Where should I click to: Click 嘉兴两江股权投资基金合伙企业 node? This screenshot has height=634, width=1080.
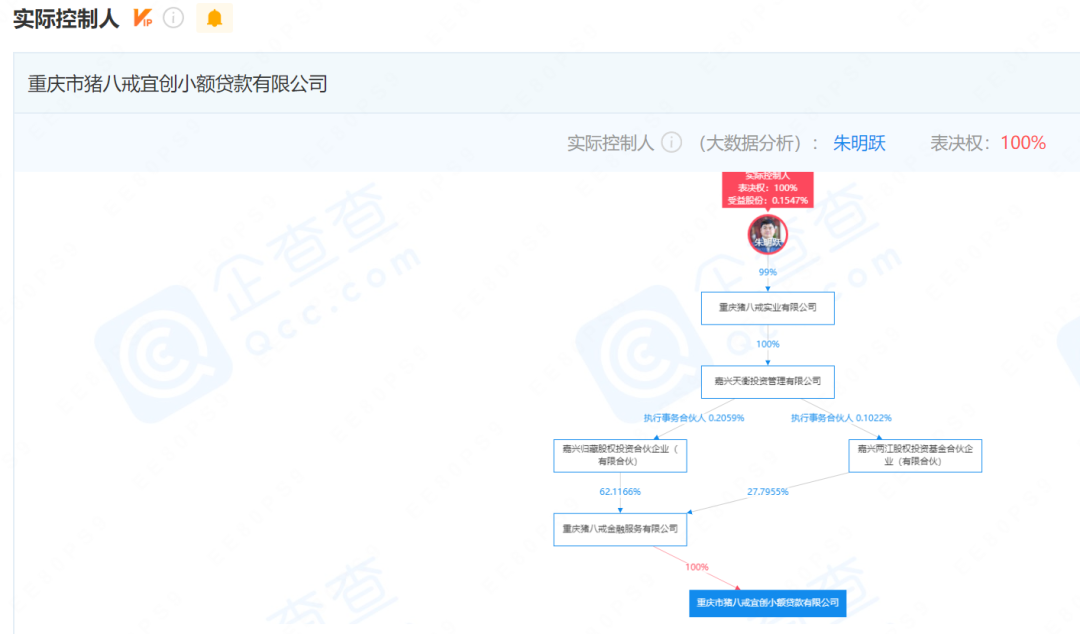point(915,455)
